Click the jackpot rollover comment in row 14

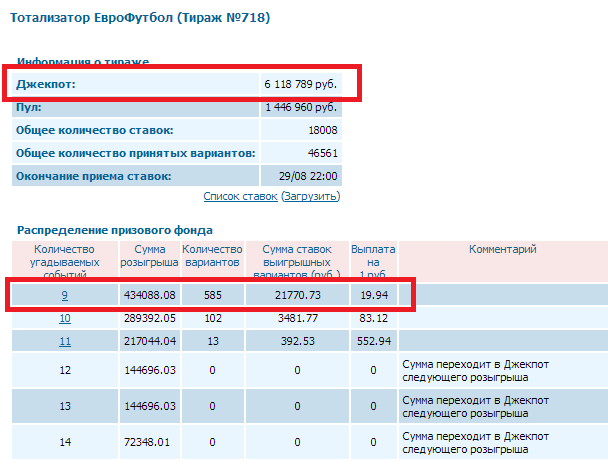pos(475,443)
